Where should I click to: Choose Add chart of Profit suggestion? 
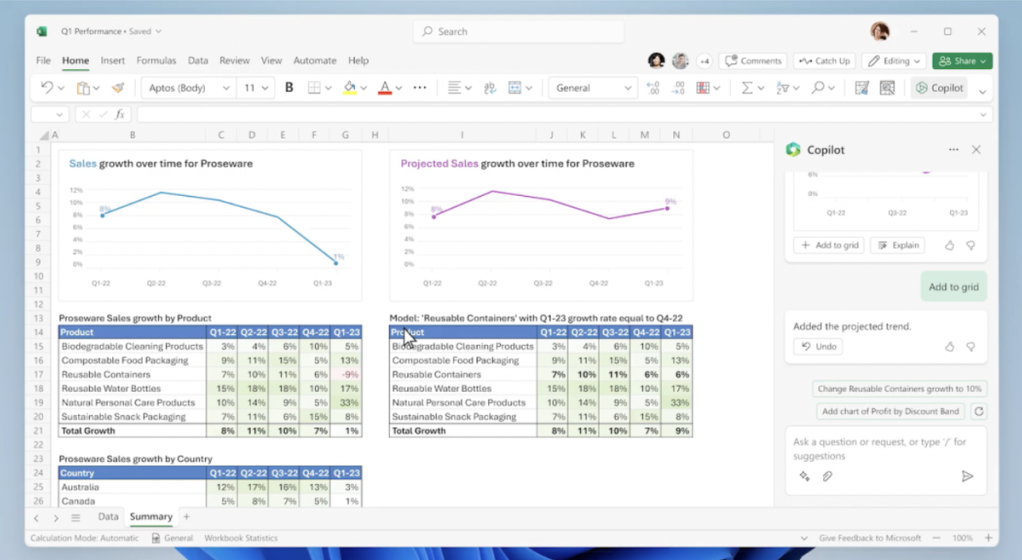(890, 411)
